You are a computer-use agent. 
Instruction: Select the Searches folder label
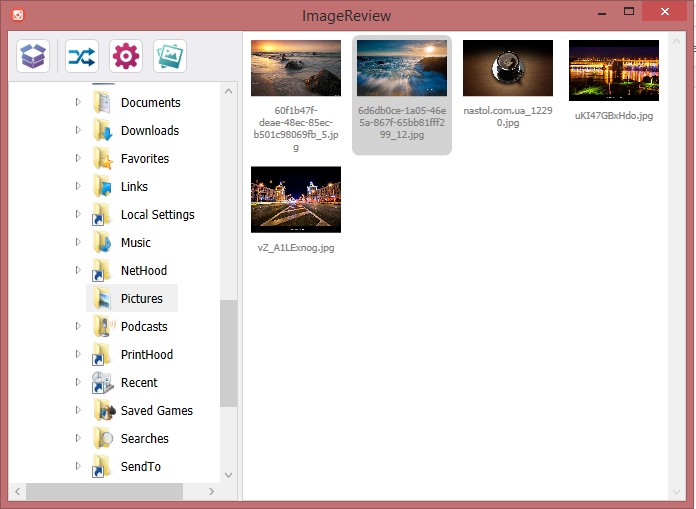[145, 438]
